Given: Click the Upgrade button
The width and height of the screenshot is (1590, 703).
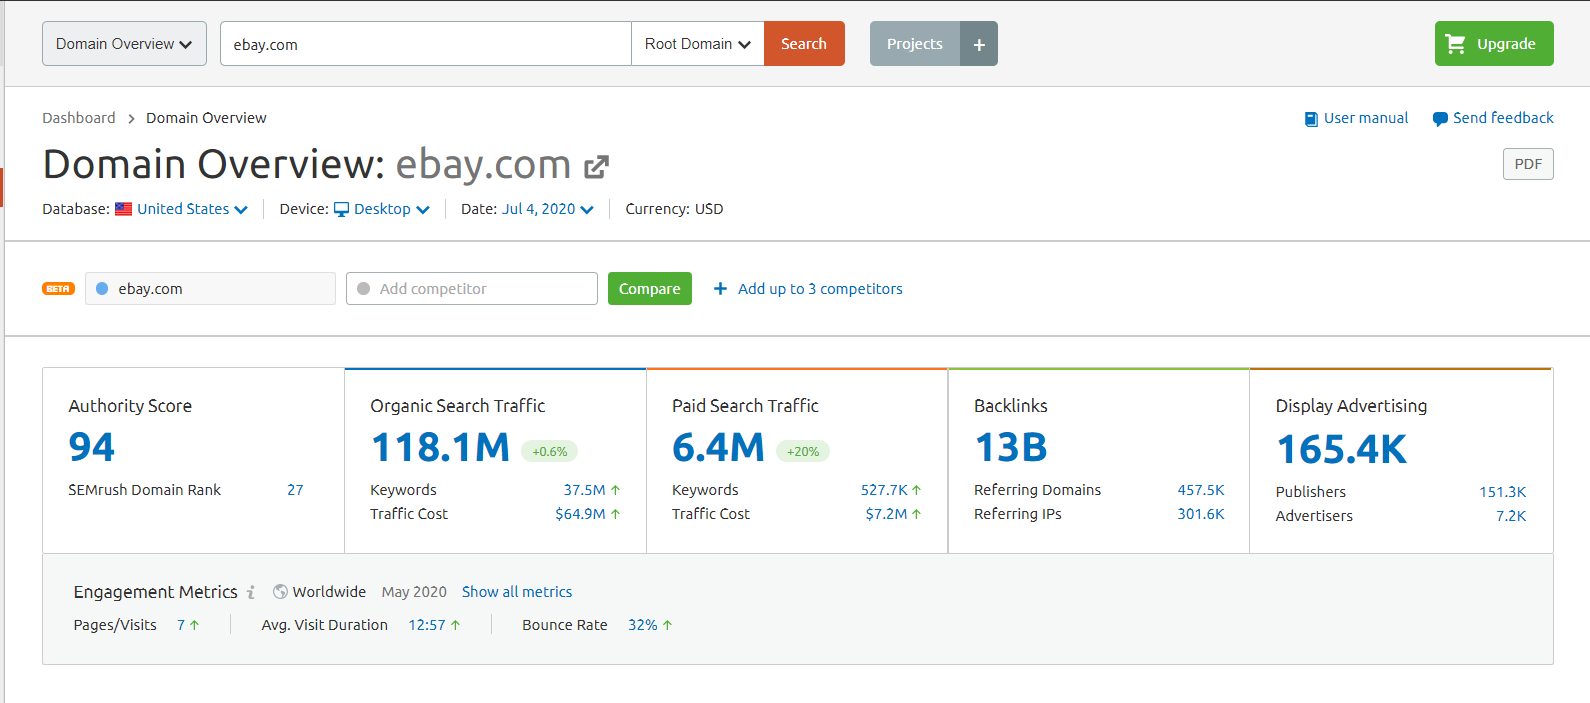Looking at the screenshot, I should coord(1494,44).
